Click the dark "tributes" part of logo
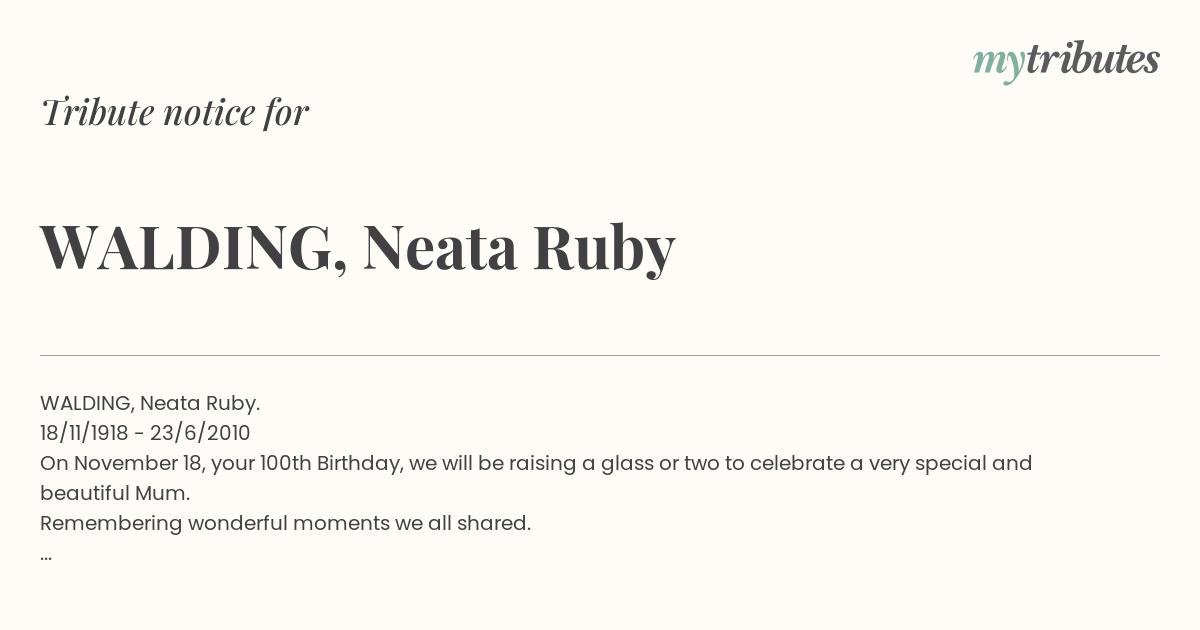 click(x=1093, y=58)
